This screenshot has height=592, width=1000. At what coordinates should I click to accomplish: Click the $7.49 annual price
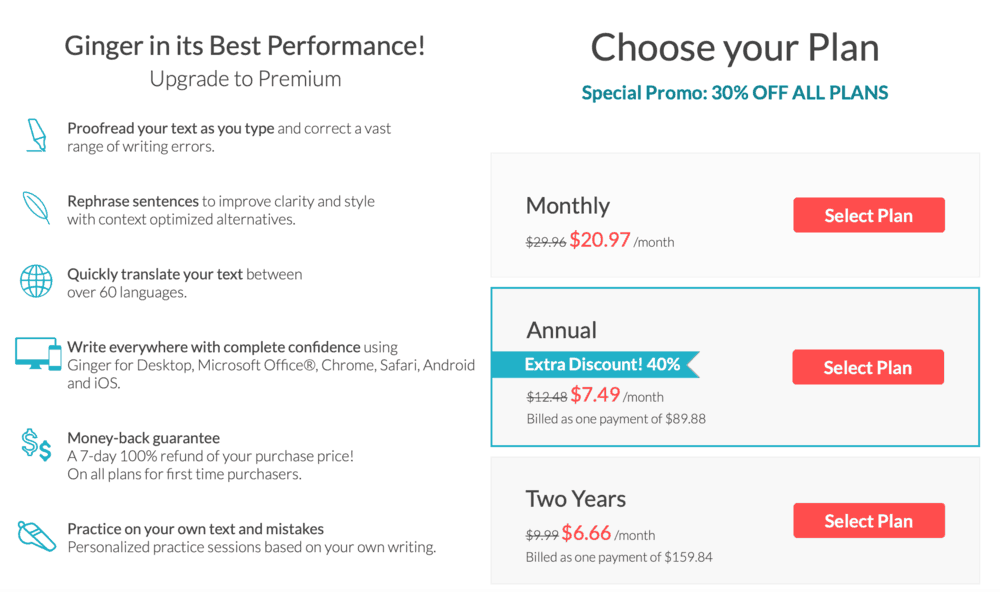coord(595,395)
